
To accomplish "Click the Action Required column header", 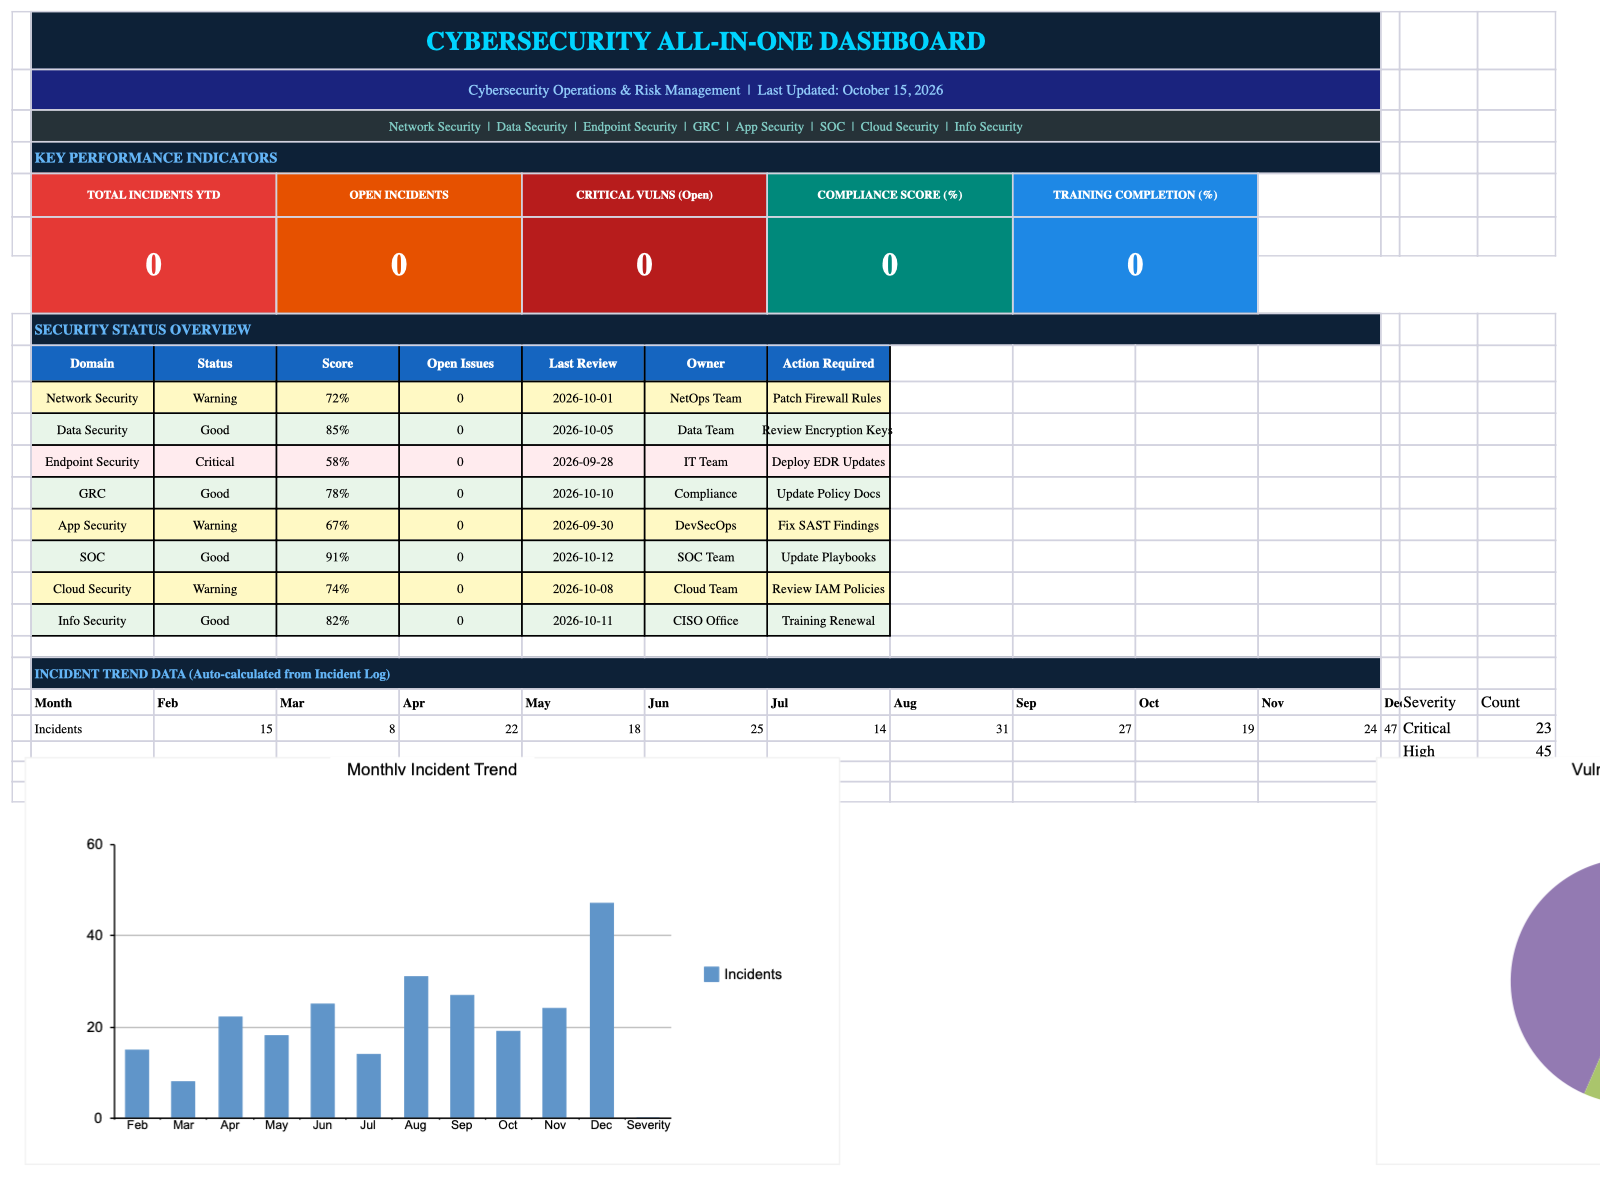I will click(x=828, y=364).
